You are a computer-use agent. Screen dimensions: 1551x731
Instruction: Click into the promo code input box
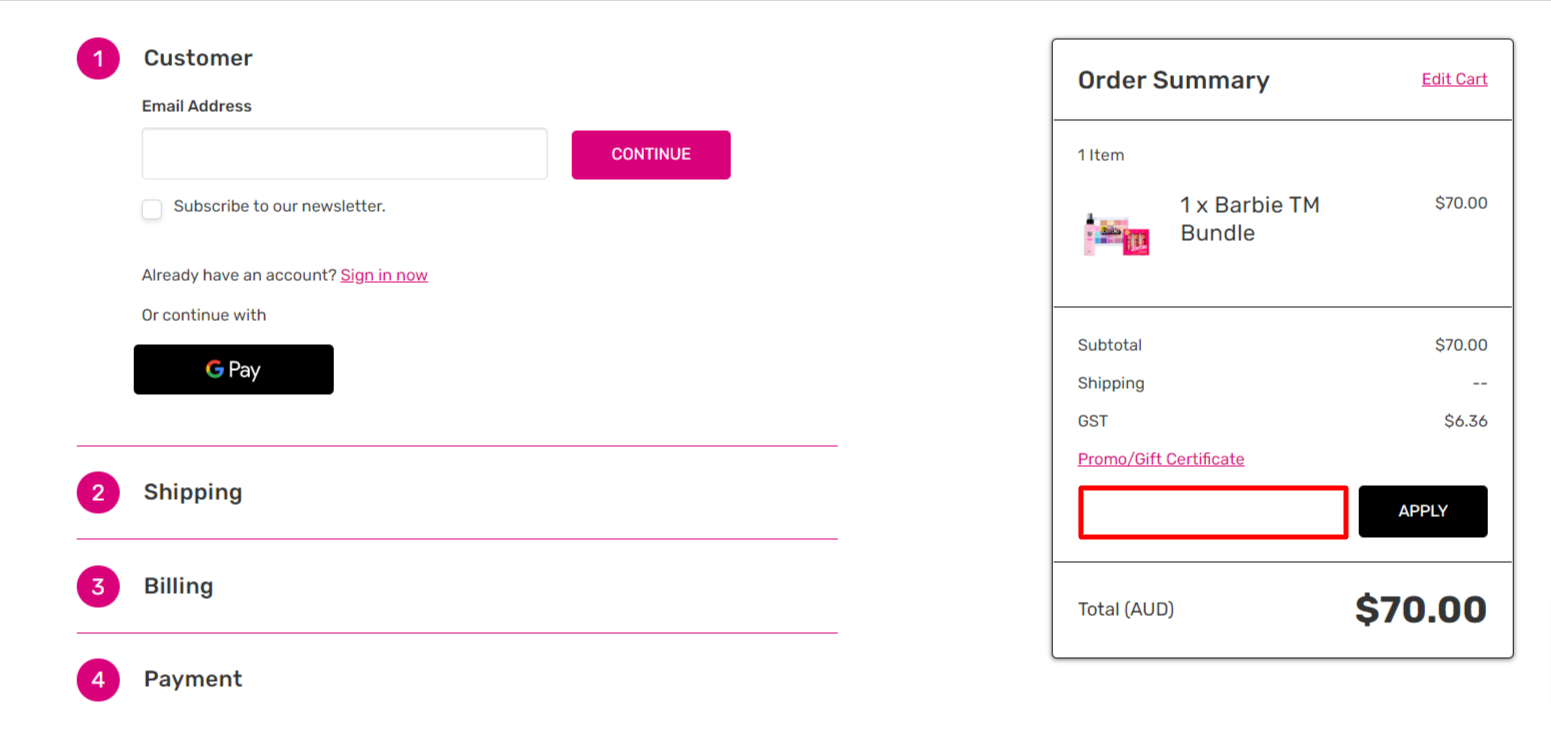click(x=1212, y=512)
